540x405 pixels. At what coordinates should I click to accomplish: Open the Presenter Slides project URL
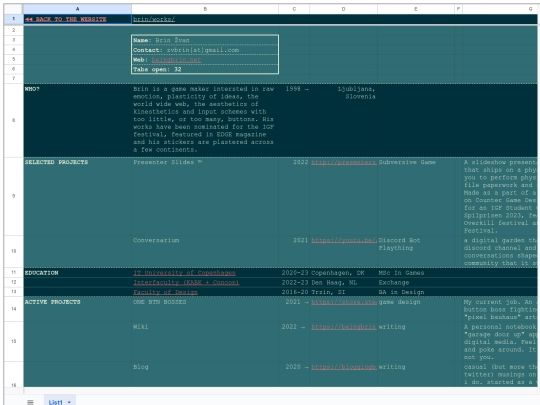click(x=343, y=162)
